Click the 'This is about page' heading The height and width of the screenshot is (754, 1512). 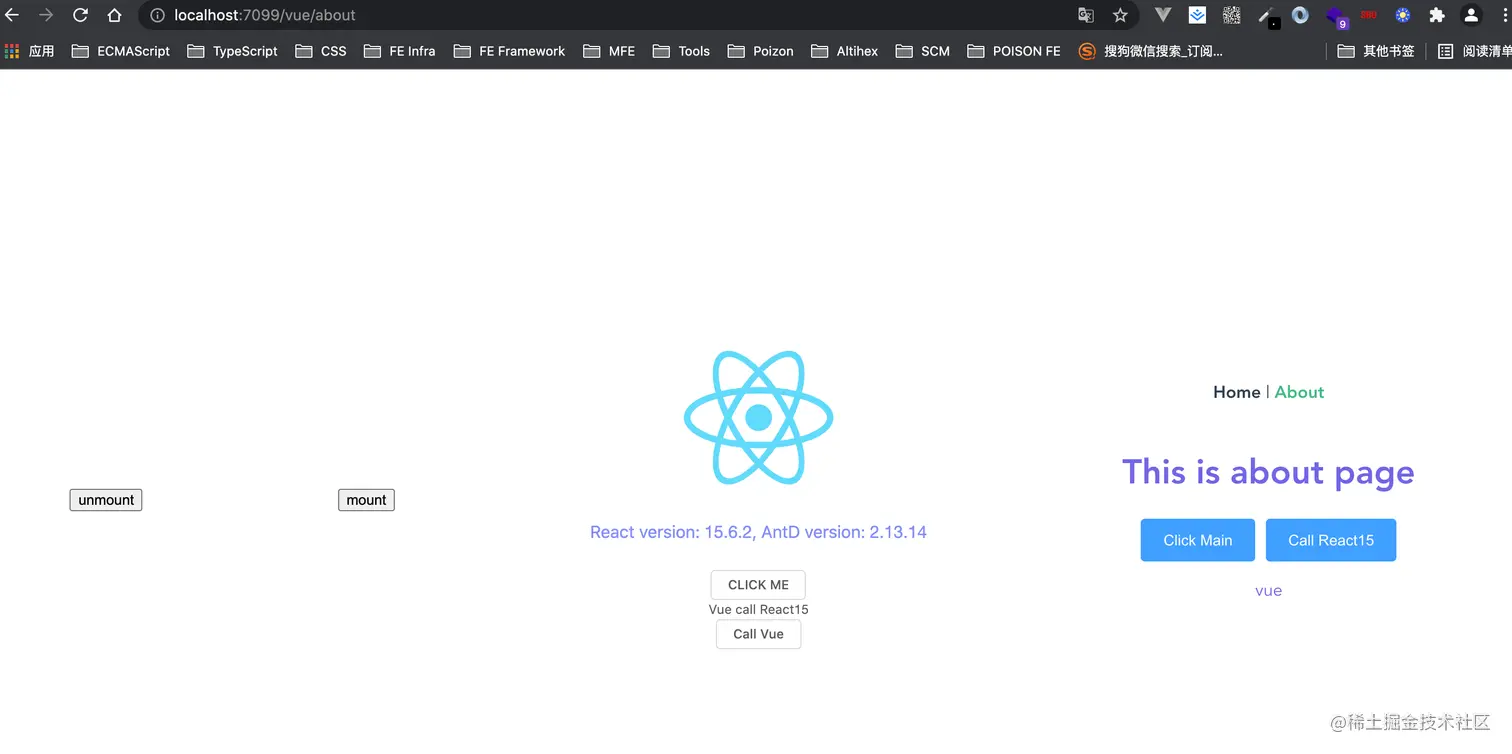1268,471
